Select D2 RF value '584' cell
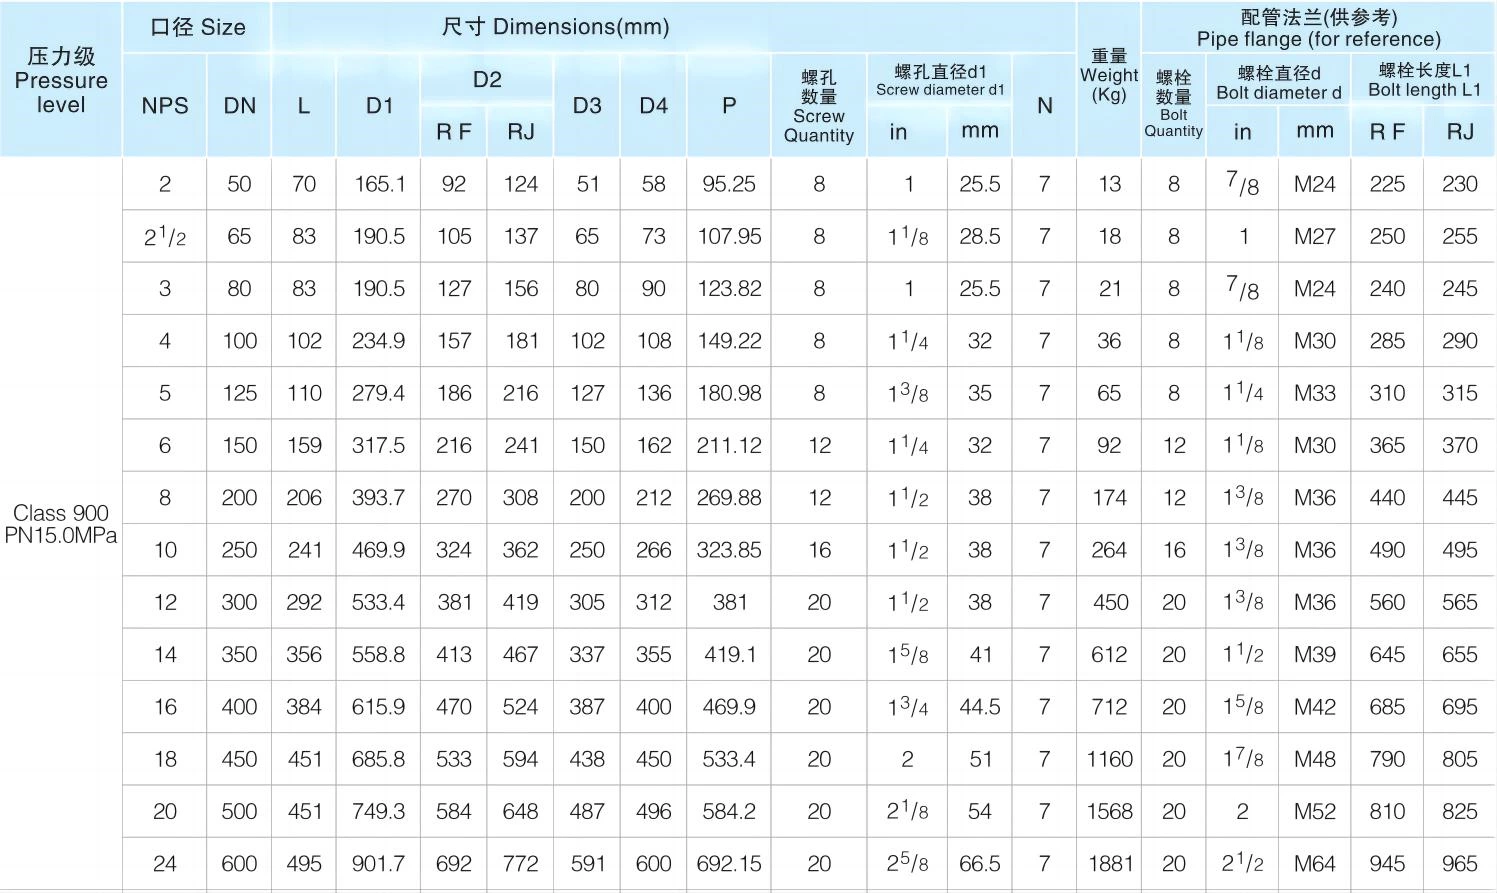 [454, 811]
